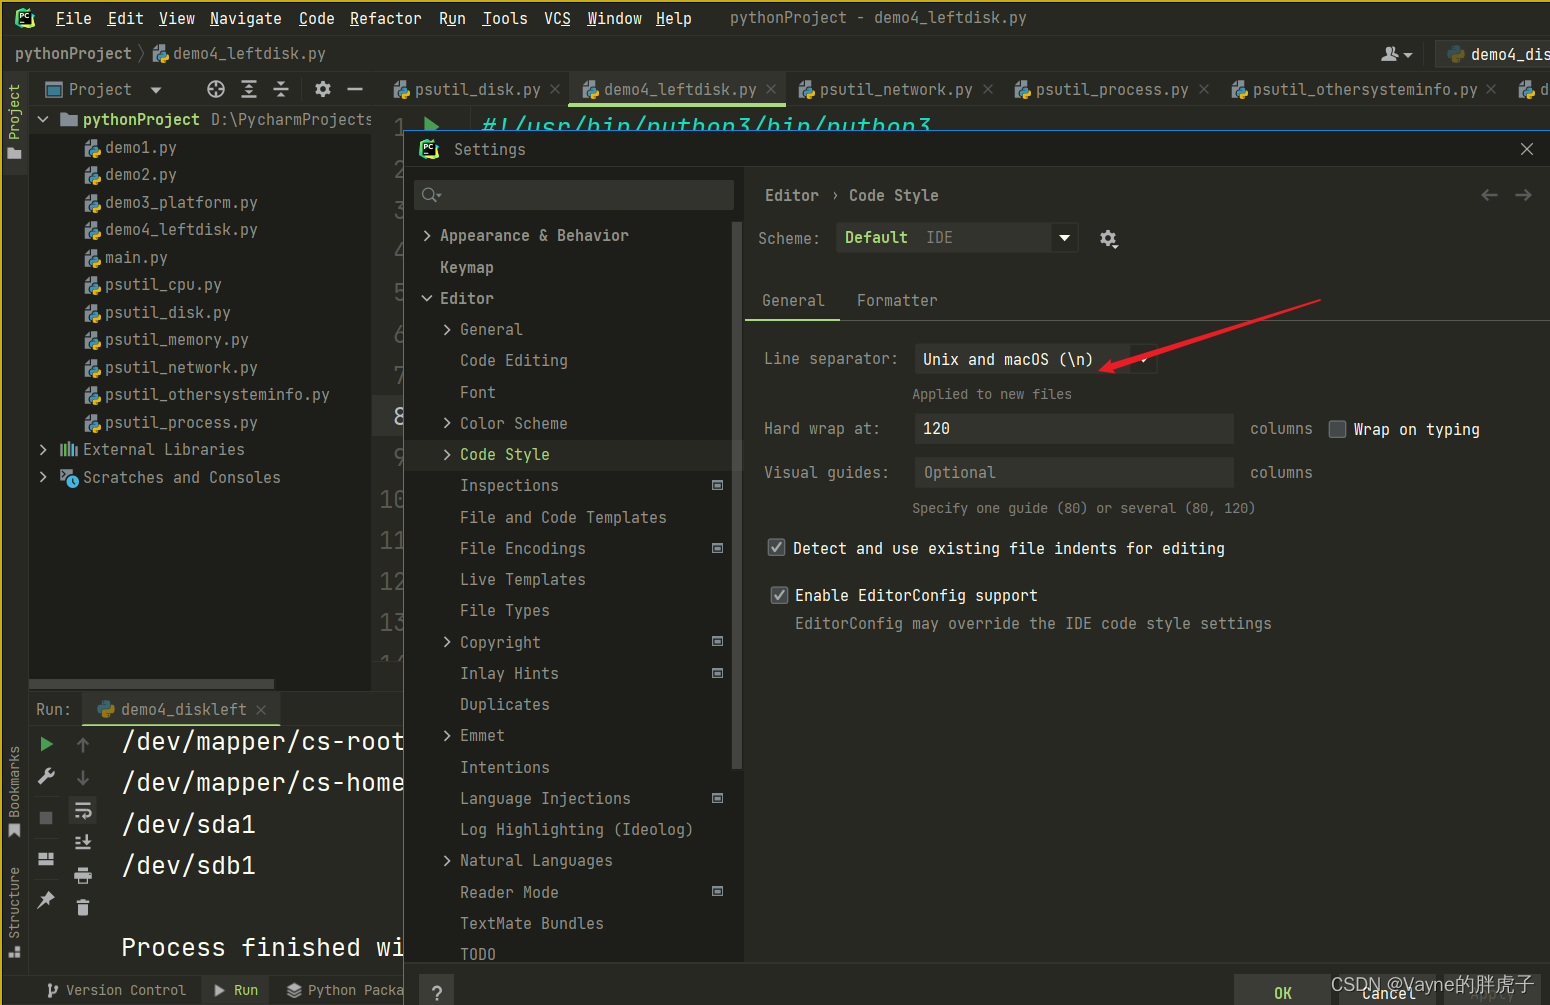Viewport: 1550px width, 1005px height.
Task: Open Project tool window options gear
Action: click(322, 89)
